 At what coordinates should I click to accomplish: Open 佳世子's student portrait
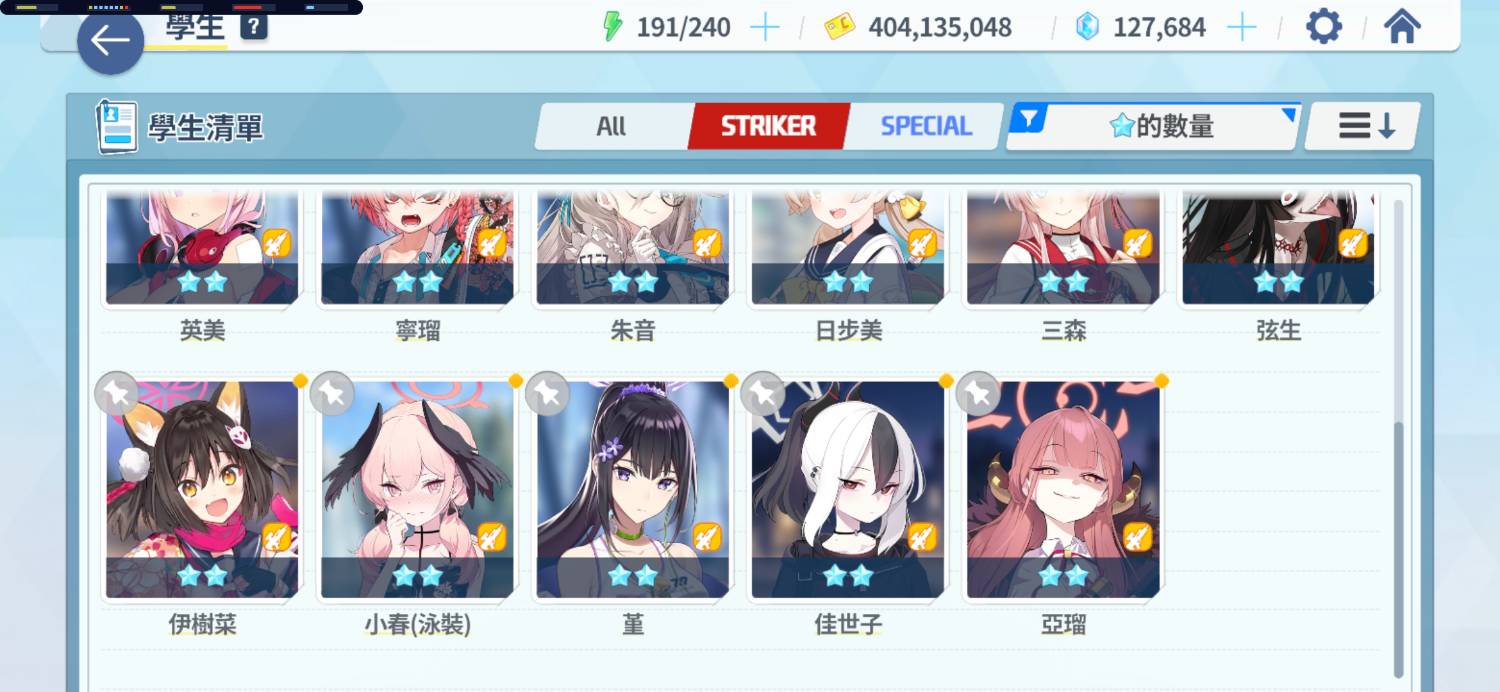pyautogui.click(x=848, y=489)
